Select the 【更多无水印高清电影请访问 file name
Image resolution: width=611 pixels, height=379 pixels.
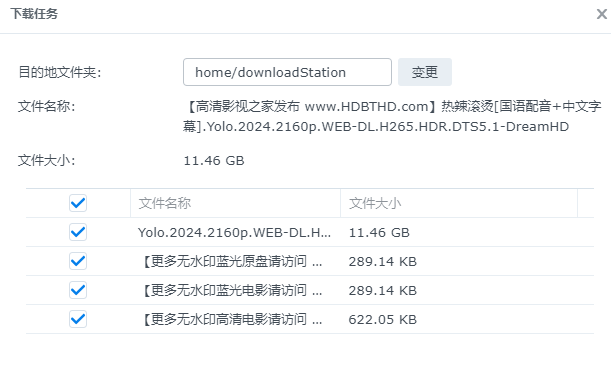click(x=230, y=319)
